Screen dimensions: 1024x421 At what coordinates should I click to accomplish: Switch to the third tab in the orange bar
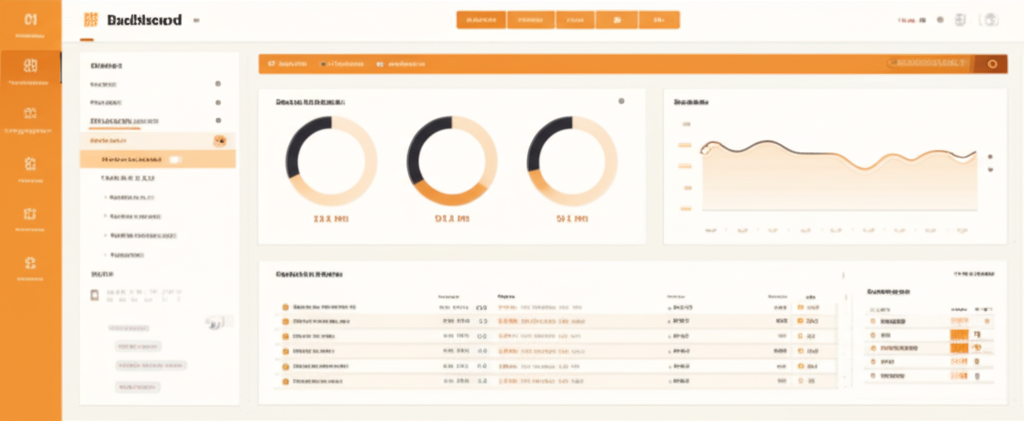coord(401,64)
